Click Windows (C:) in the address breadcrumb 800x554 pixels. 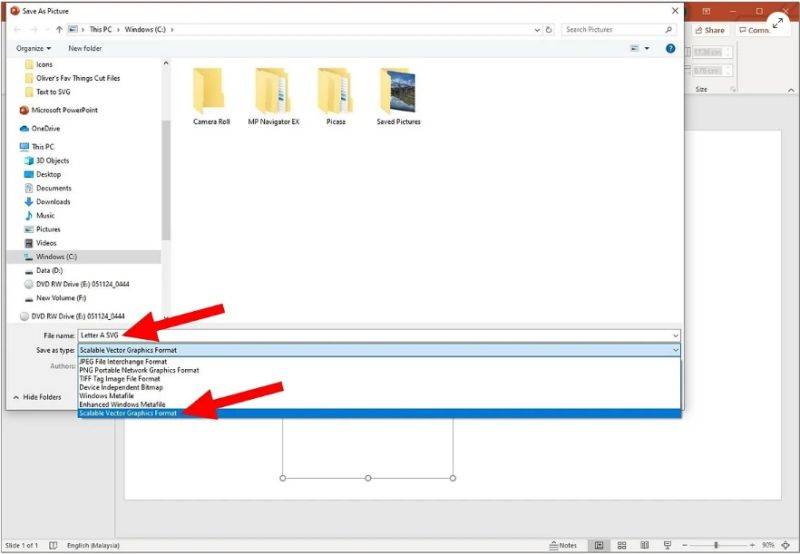point(145,30)
